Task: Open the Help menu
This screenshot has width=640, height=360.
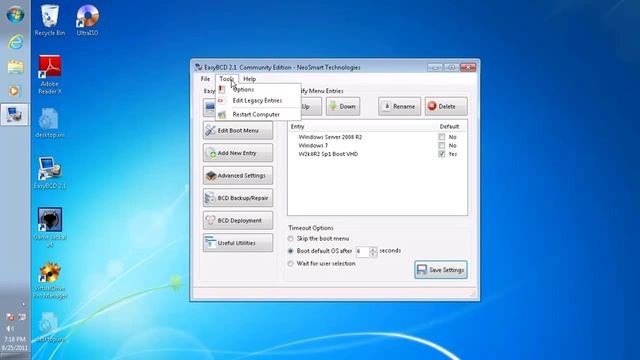Action: coord(249,79)
